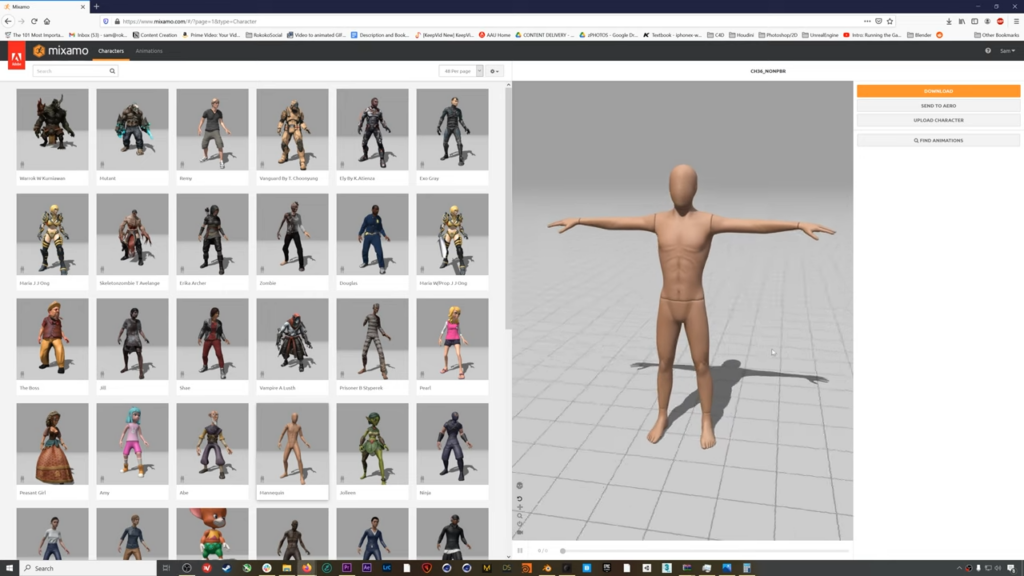Pause the animation playback
The height and width of the screenshot is (576, 1024).
point(520,550)
